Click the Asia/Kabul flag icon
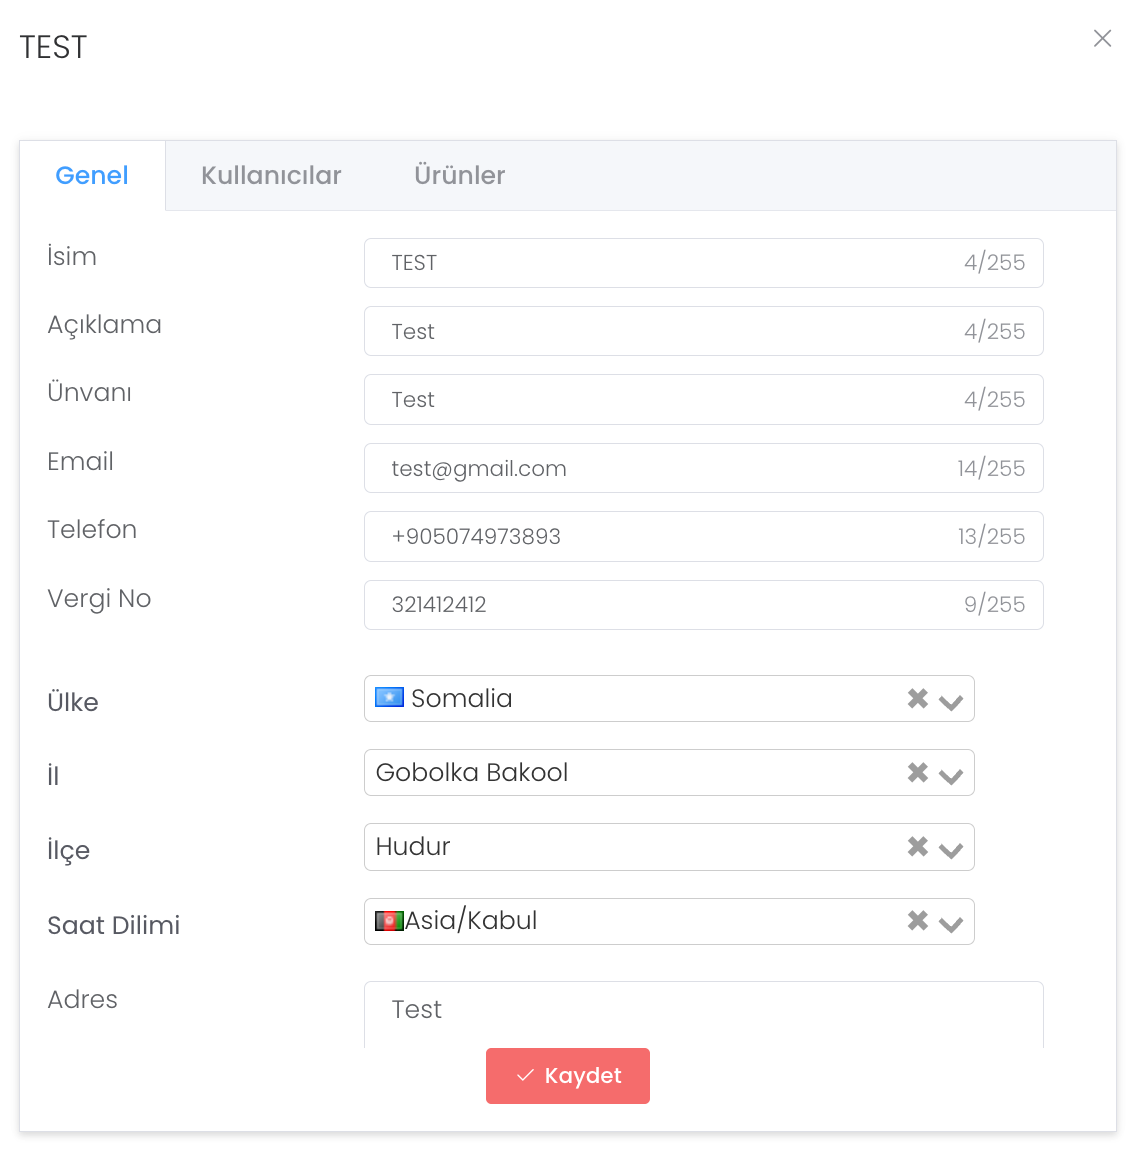1138x1170 pixels. coord(389,921)
